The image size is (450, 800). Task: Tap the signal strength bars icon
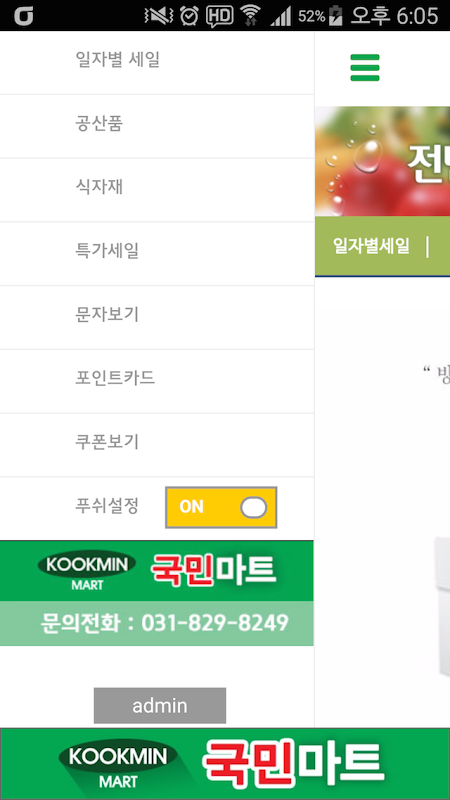point(281,17)
